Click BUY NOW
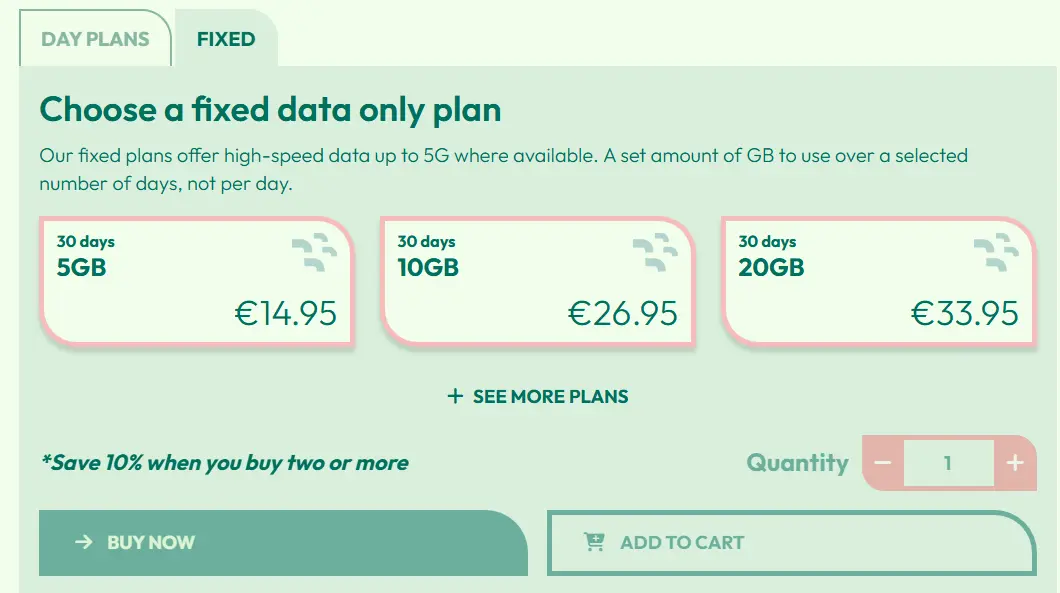 pos(282,542)
